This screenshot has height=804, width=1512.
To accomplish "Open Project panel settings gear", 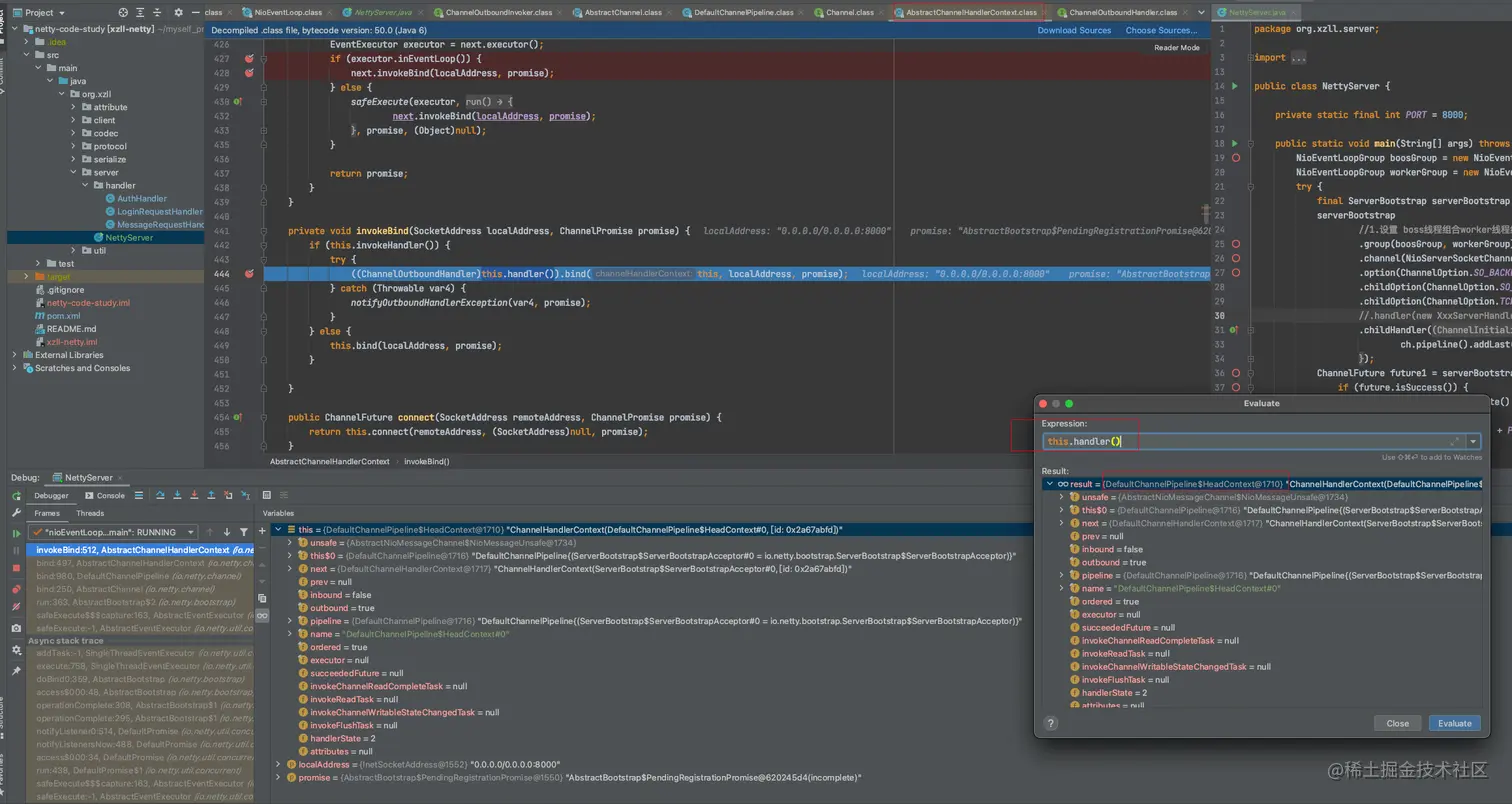I will (x=178, y=12).
